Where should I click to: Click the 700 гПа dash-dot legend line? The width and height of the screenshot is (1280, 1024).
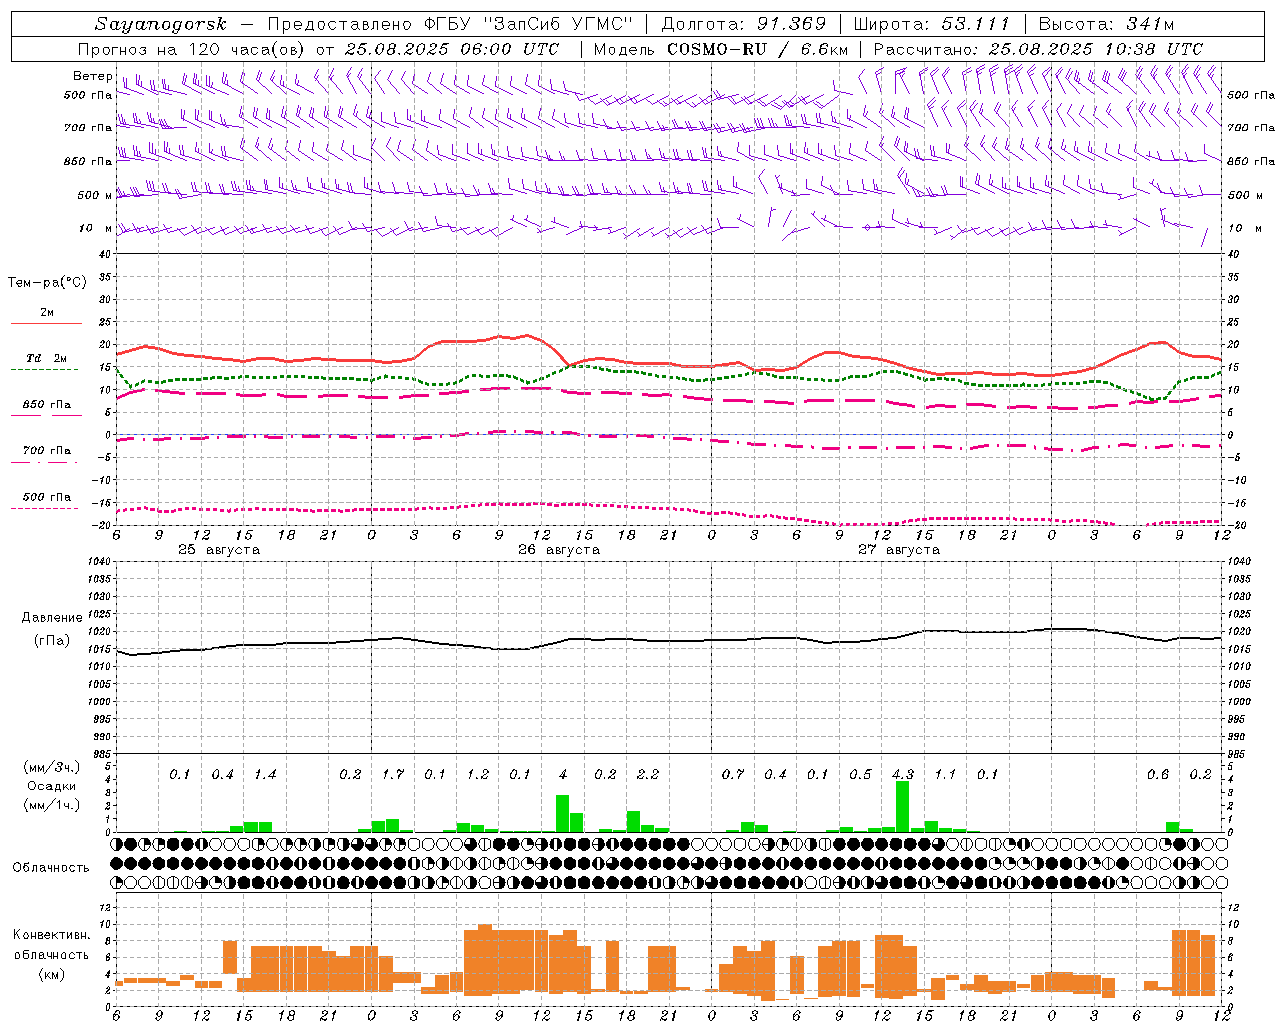46,462
